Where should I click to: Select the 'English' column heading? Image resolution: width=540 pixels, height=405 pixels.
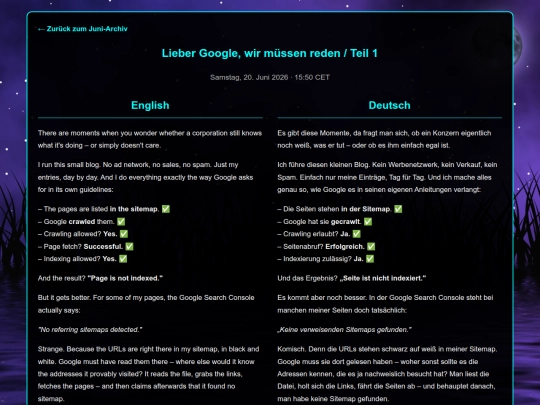pyautogui.click(x=150, y=105)
